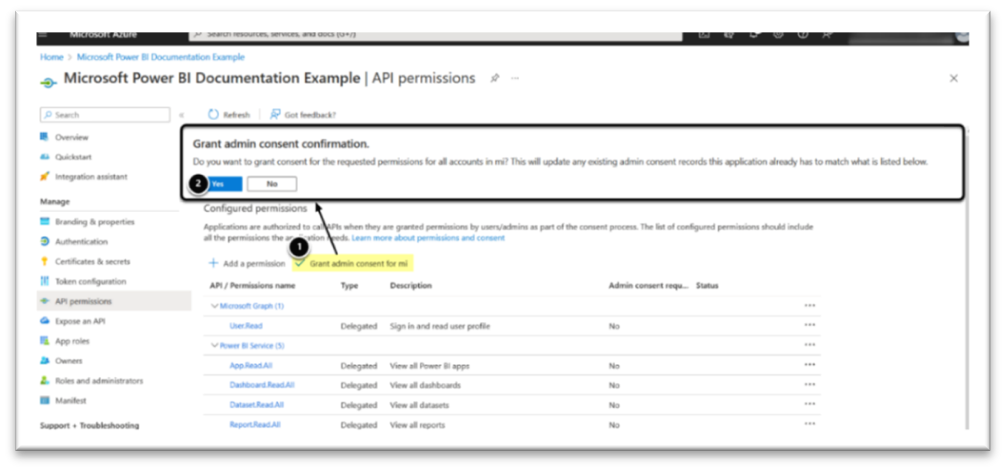Click No in the consent confirmation

(272, 184)
